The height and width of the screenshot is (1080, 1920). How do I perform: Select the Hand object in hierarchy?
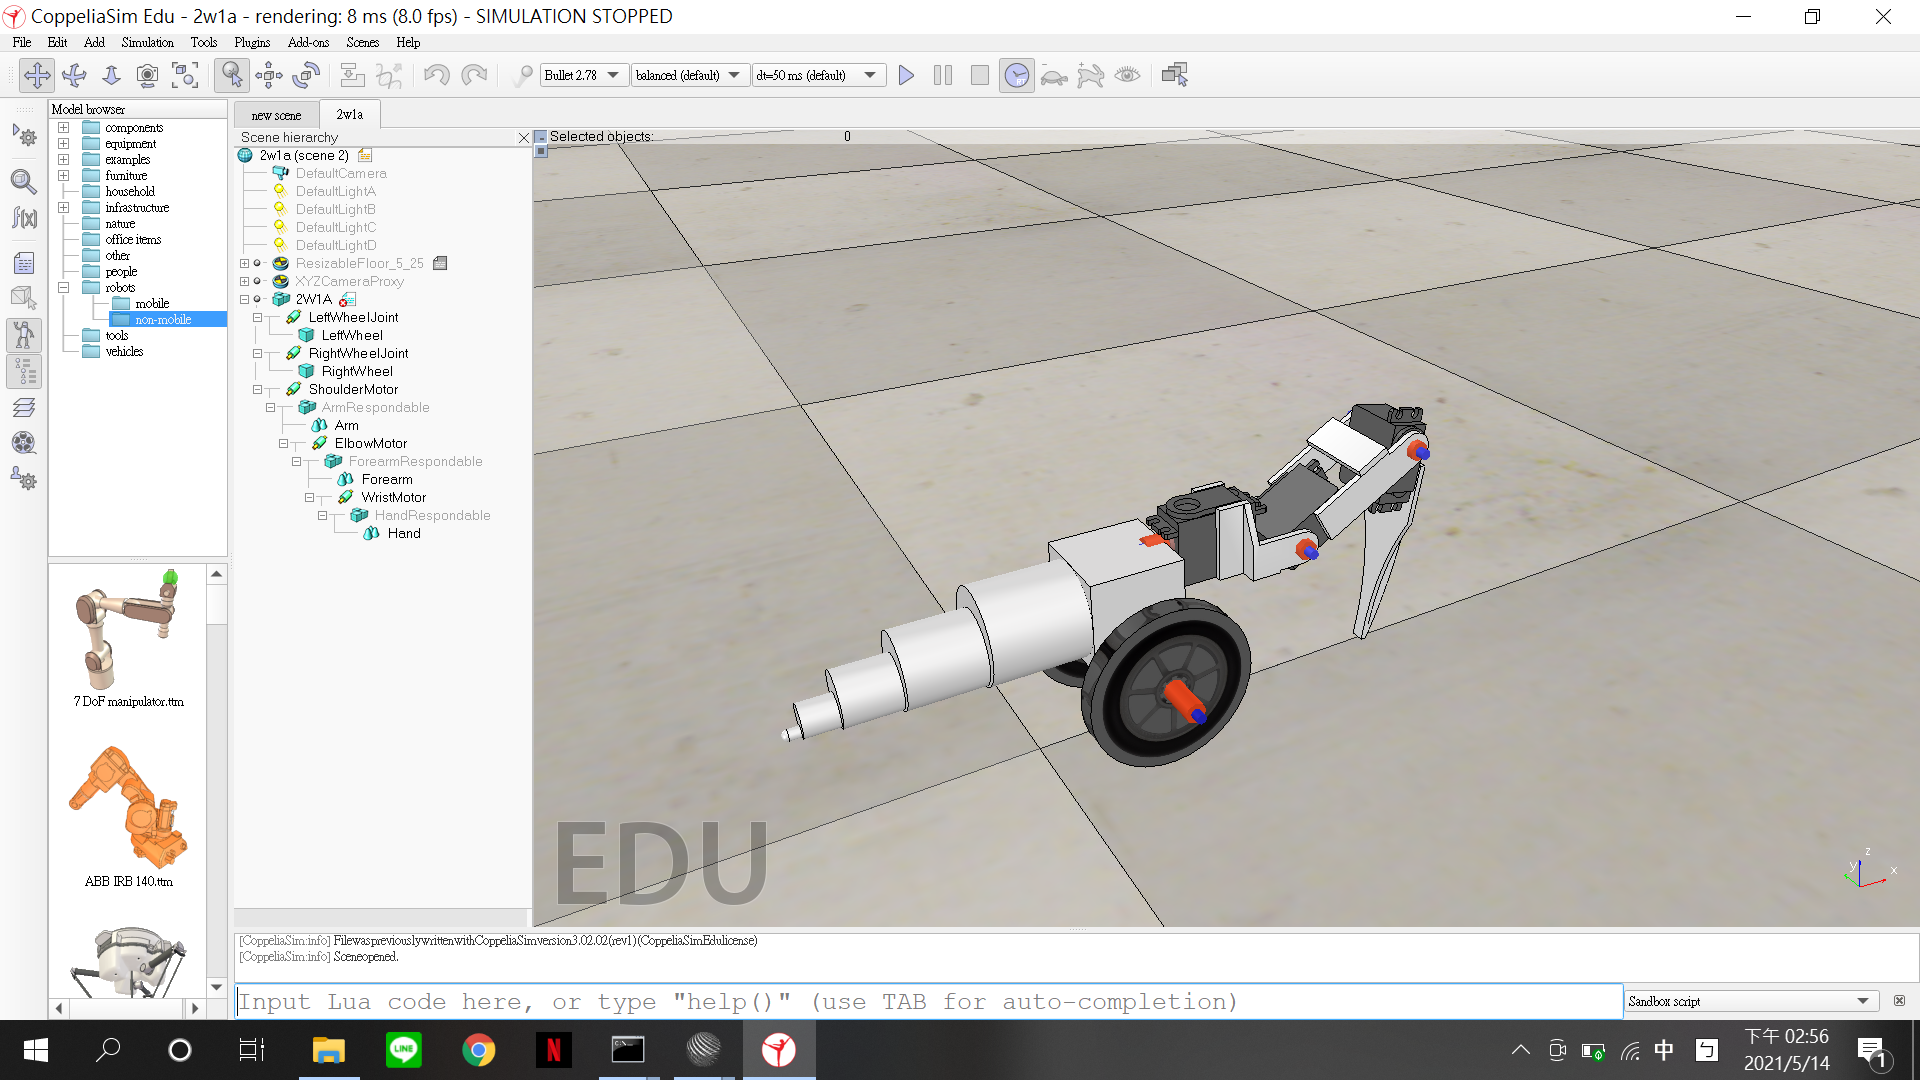[404, 533]
